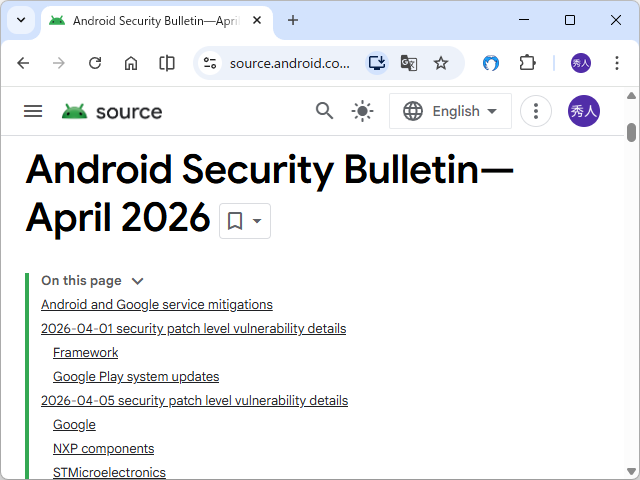Screen dimensions: 640x480
Task: Open the tab search dropdown arrow
Action: [21, 20]
